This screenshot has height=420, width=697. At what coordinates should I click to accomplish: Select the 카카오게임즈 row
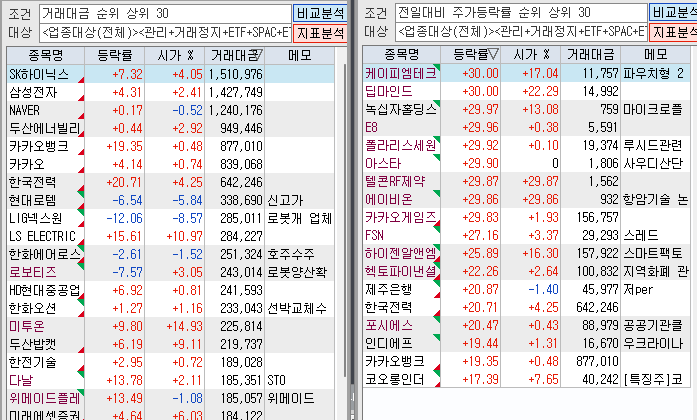click(x=526, y=217)
